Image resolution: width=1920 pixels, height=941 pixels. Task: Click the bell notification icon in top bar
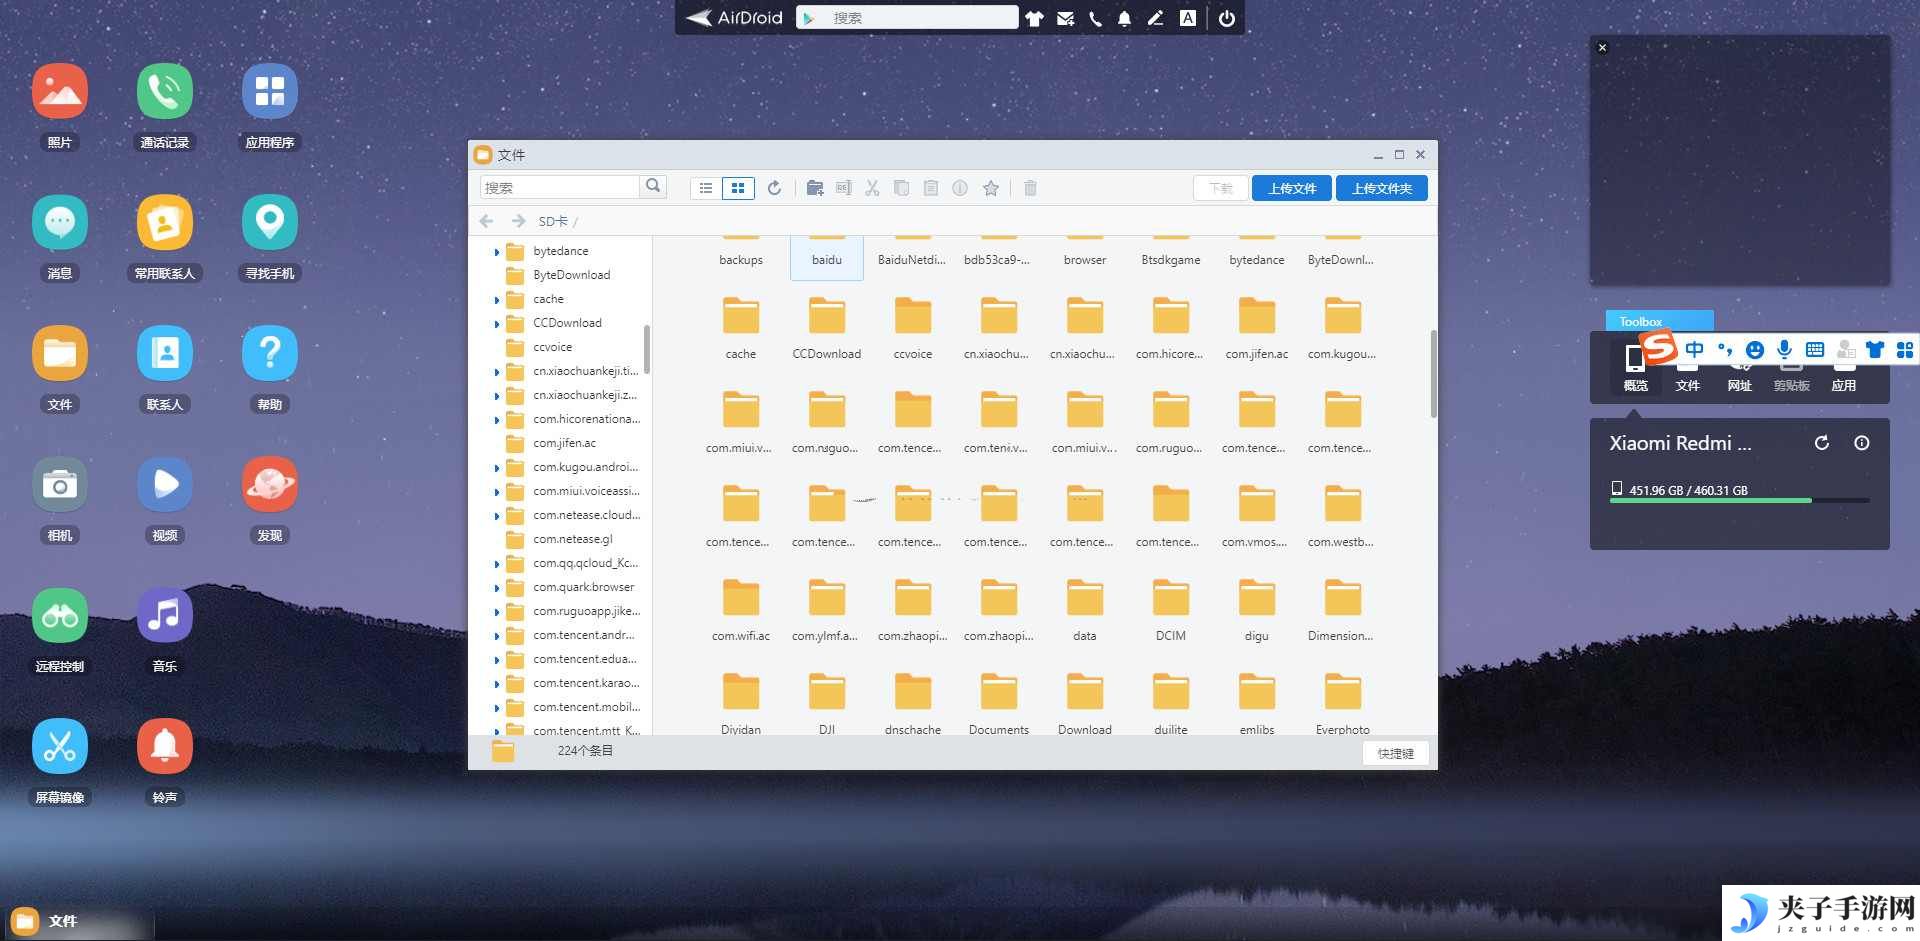point(1125,18)
